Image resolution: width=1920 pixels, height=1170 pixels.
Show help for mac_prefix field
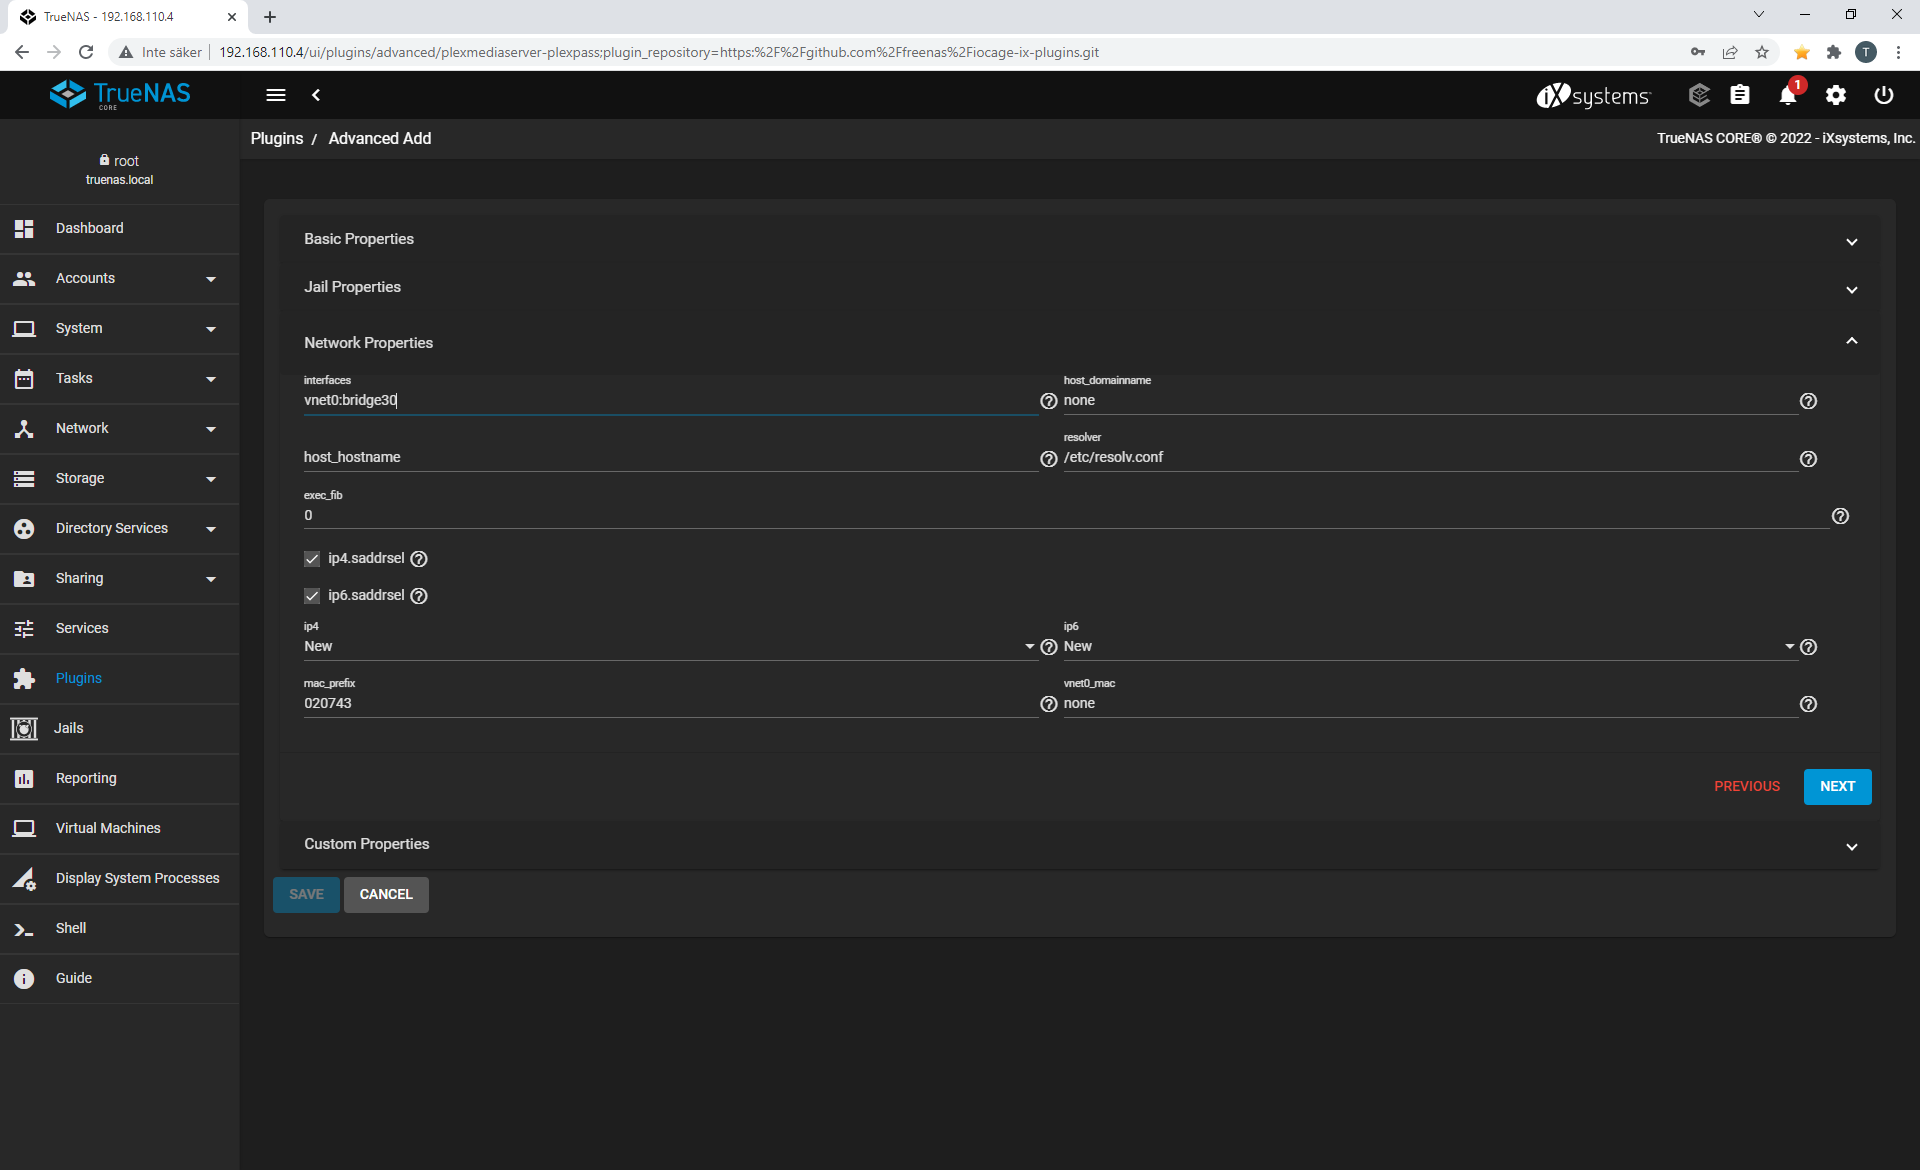coord(1048,704)
